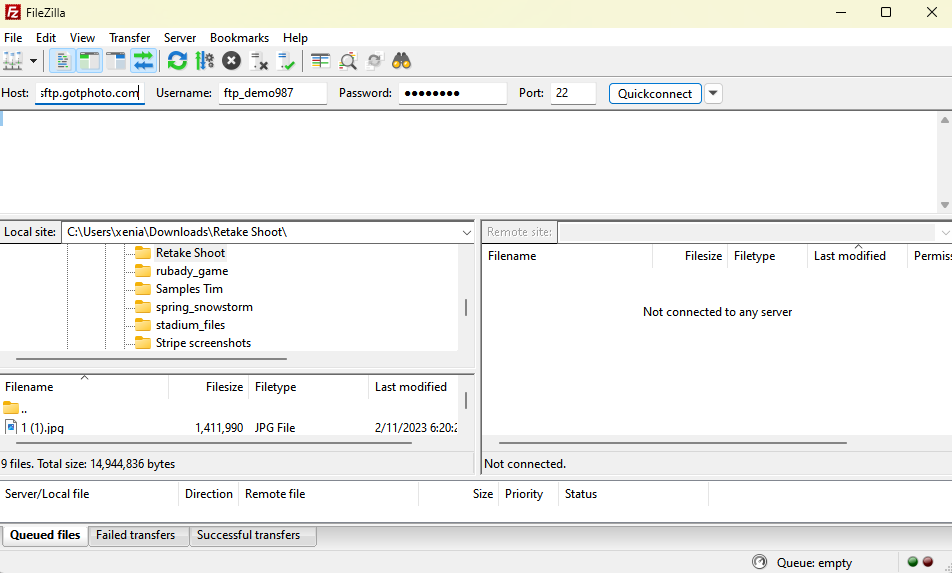This screenshot has width=952, height=573.
Task: Toggle synchronized browsing
Action: point(375,61)
